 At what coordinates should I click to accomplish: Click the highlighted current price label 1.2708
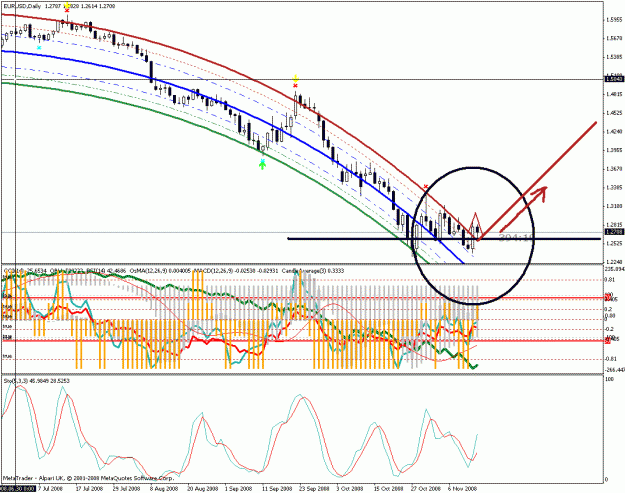[614, 232]
